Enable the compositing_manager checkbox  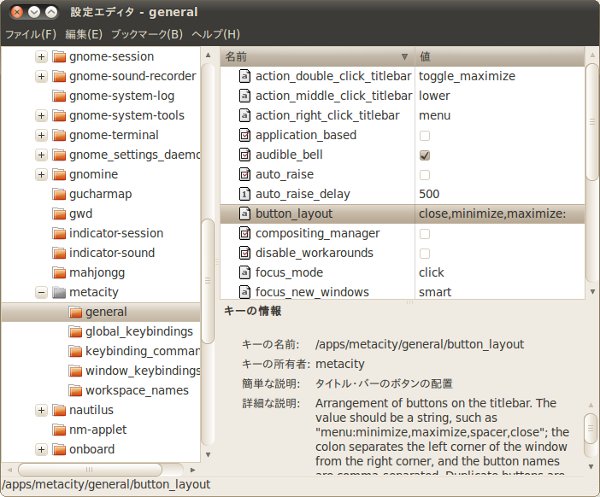tap(425, 233)
